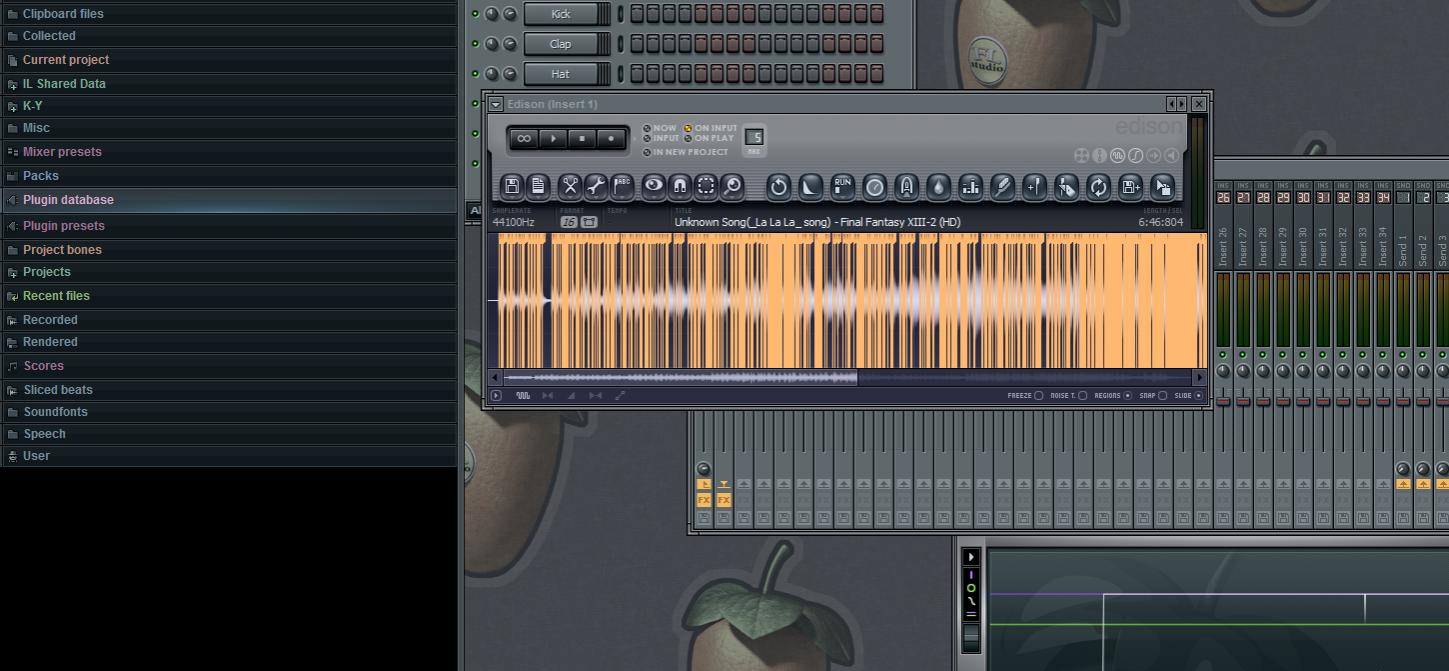Open the Equalize bars icon
The width and height of the screenshot is (1449, 671).
[970, 187]
